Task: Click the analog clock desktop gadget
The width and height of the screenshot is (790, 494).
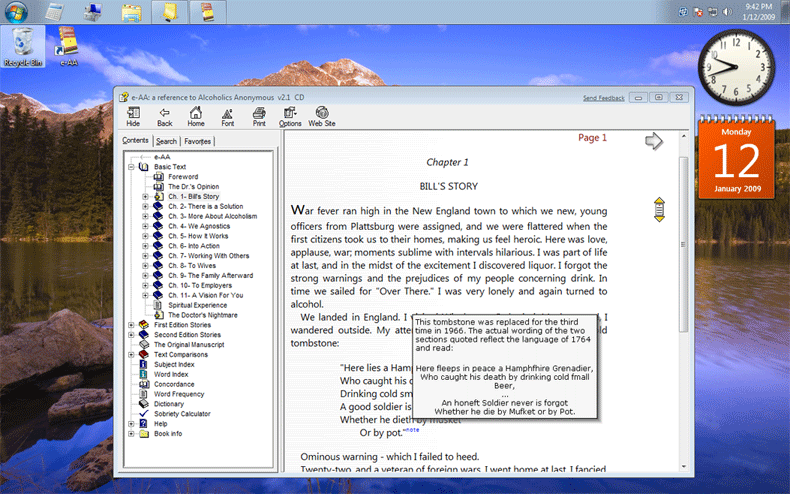Action: [x=736, y=67]
